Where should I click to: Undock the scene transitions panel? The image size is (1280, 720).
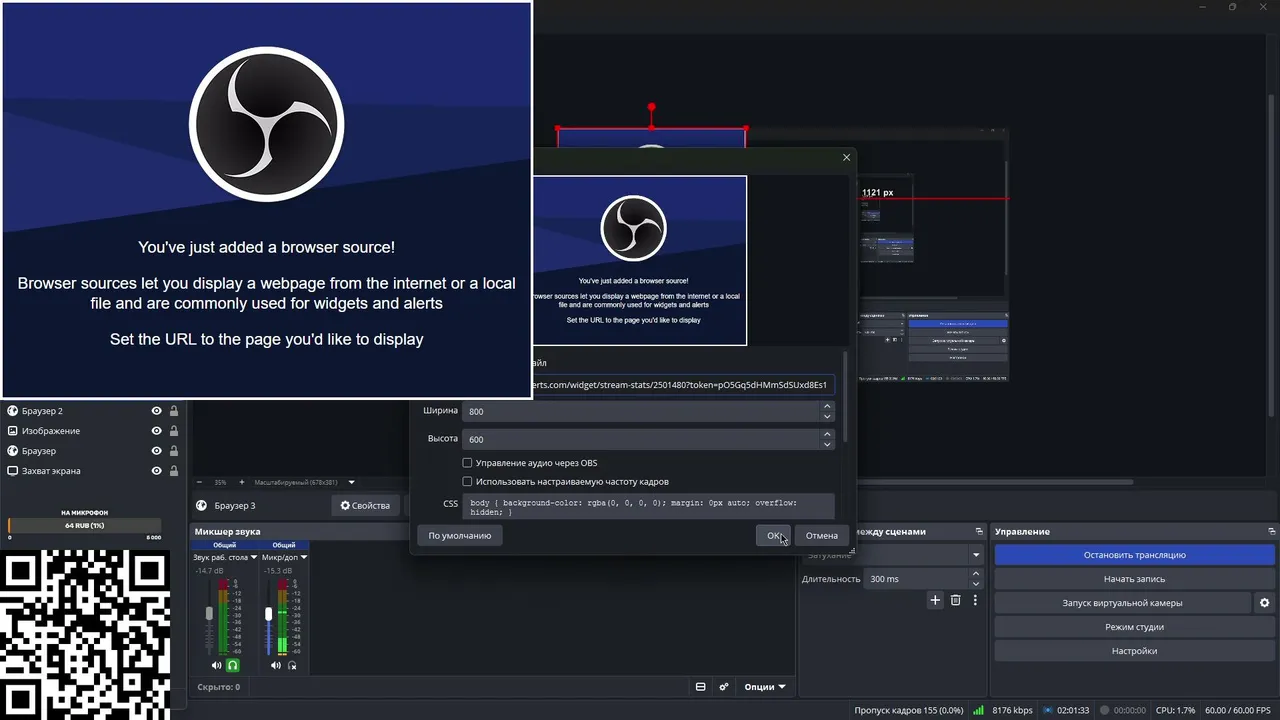tap(979, 532)
